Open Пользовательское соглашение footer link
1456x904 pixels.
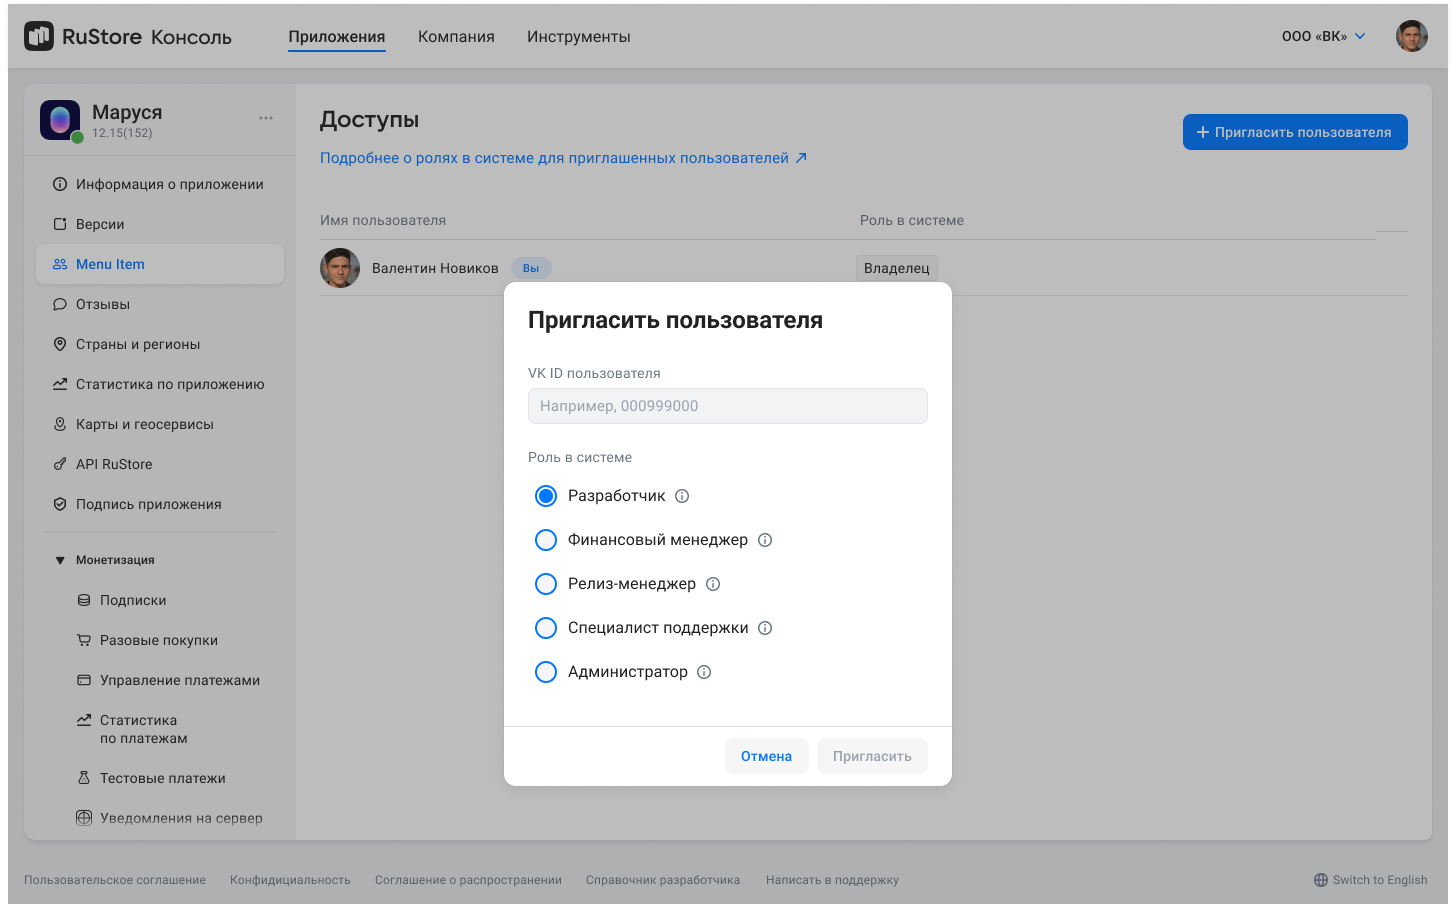pyautogui.click(x=115, y=880)
